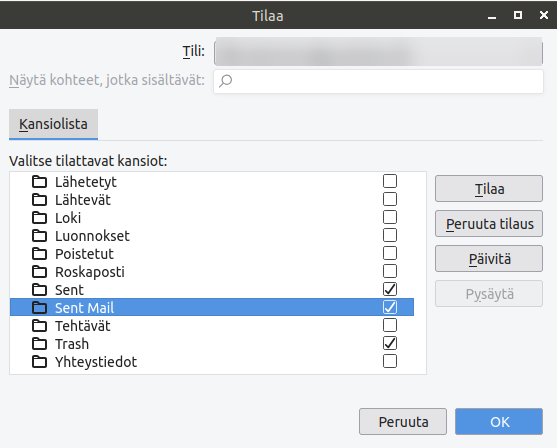This screenshot has width=557, height=448.
Task: Click the Trash folder icon
Action: coord(39,344)
